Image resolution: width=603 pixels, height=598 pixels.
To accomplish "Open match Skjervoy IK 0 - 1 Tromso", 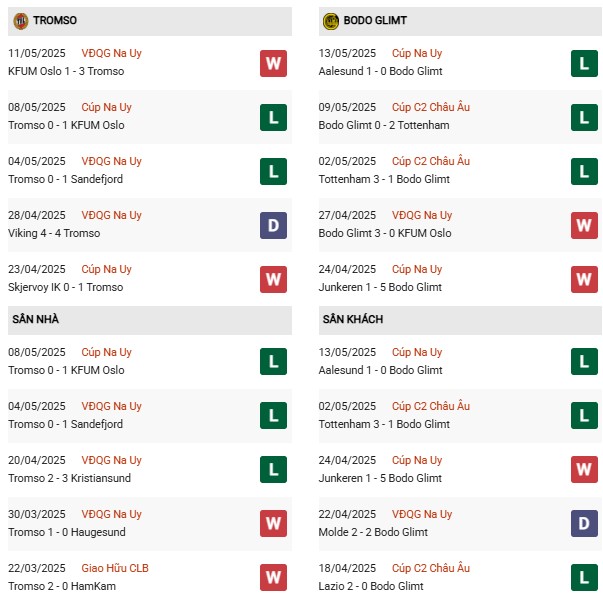I will click(66, 287).
